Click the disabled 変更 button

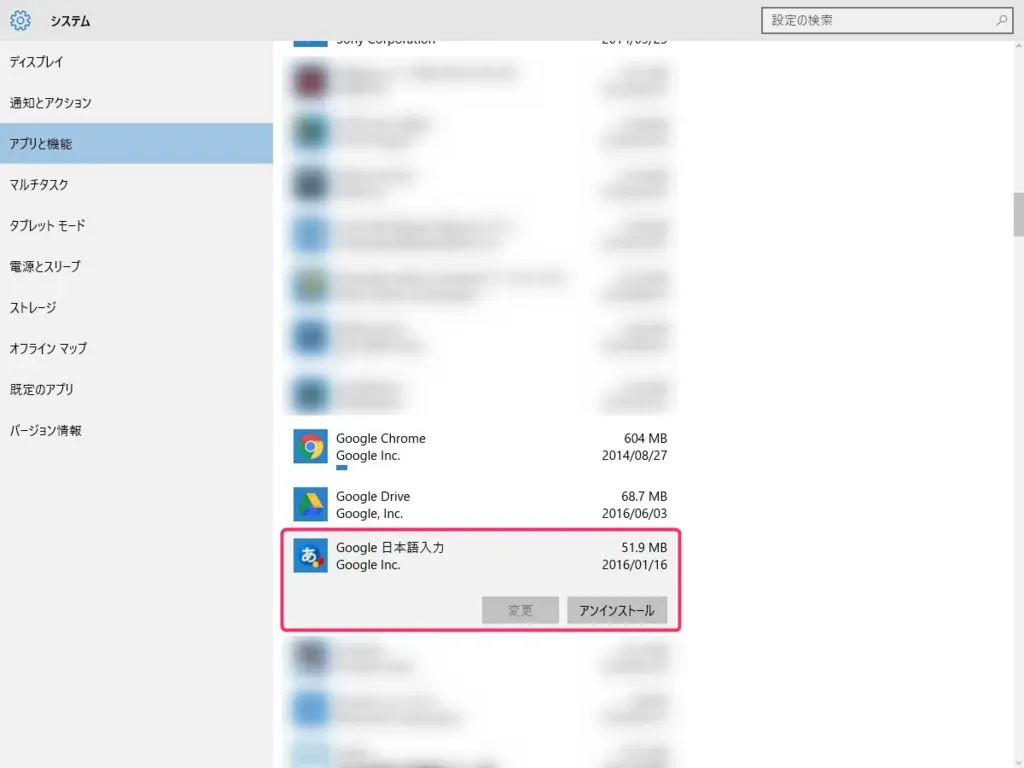[x=520, y=610]
